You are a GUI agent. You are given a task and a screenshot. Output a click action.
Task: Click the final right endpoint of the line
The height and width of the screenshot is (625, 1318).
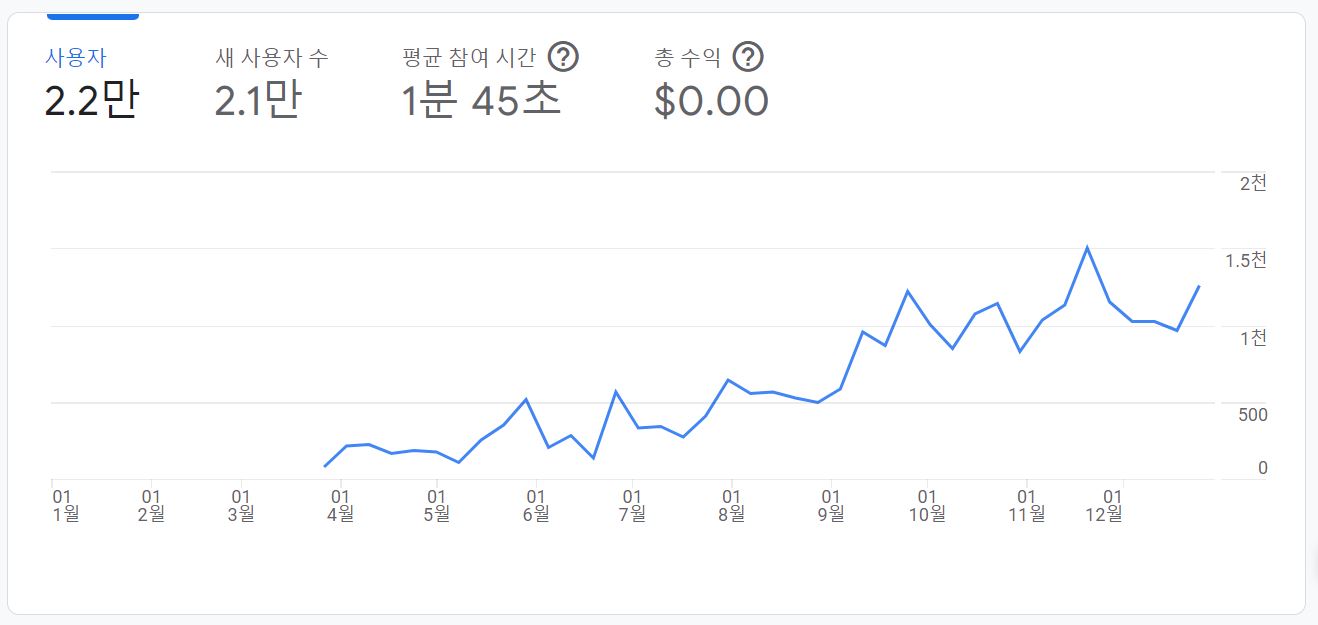(1199, 286)
